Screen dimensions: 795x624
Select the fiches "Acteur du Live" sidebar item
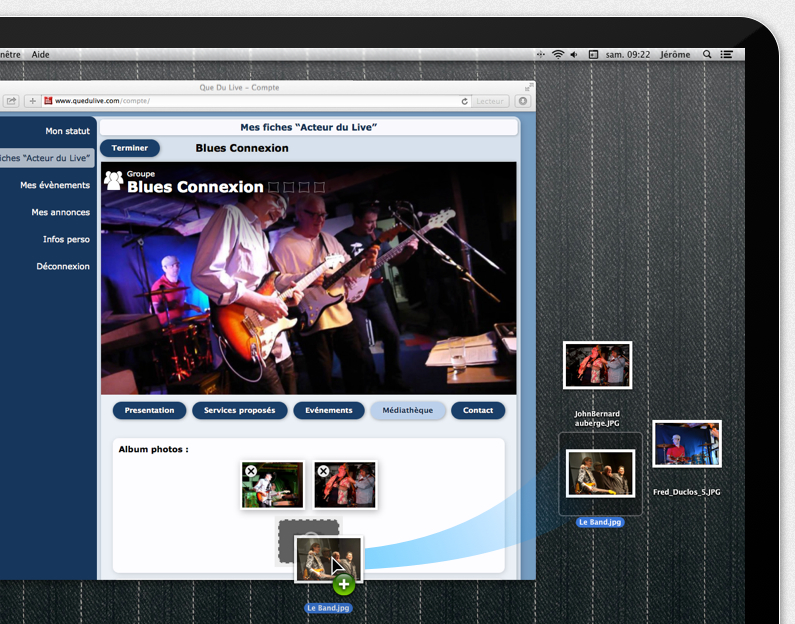47,158
